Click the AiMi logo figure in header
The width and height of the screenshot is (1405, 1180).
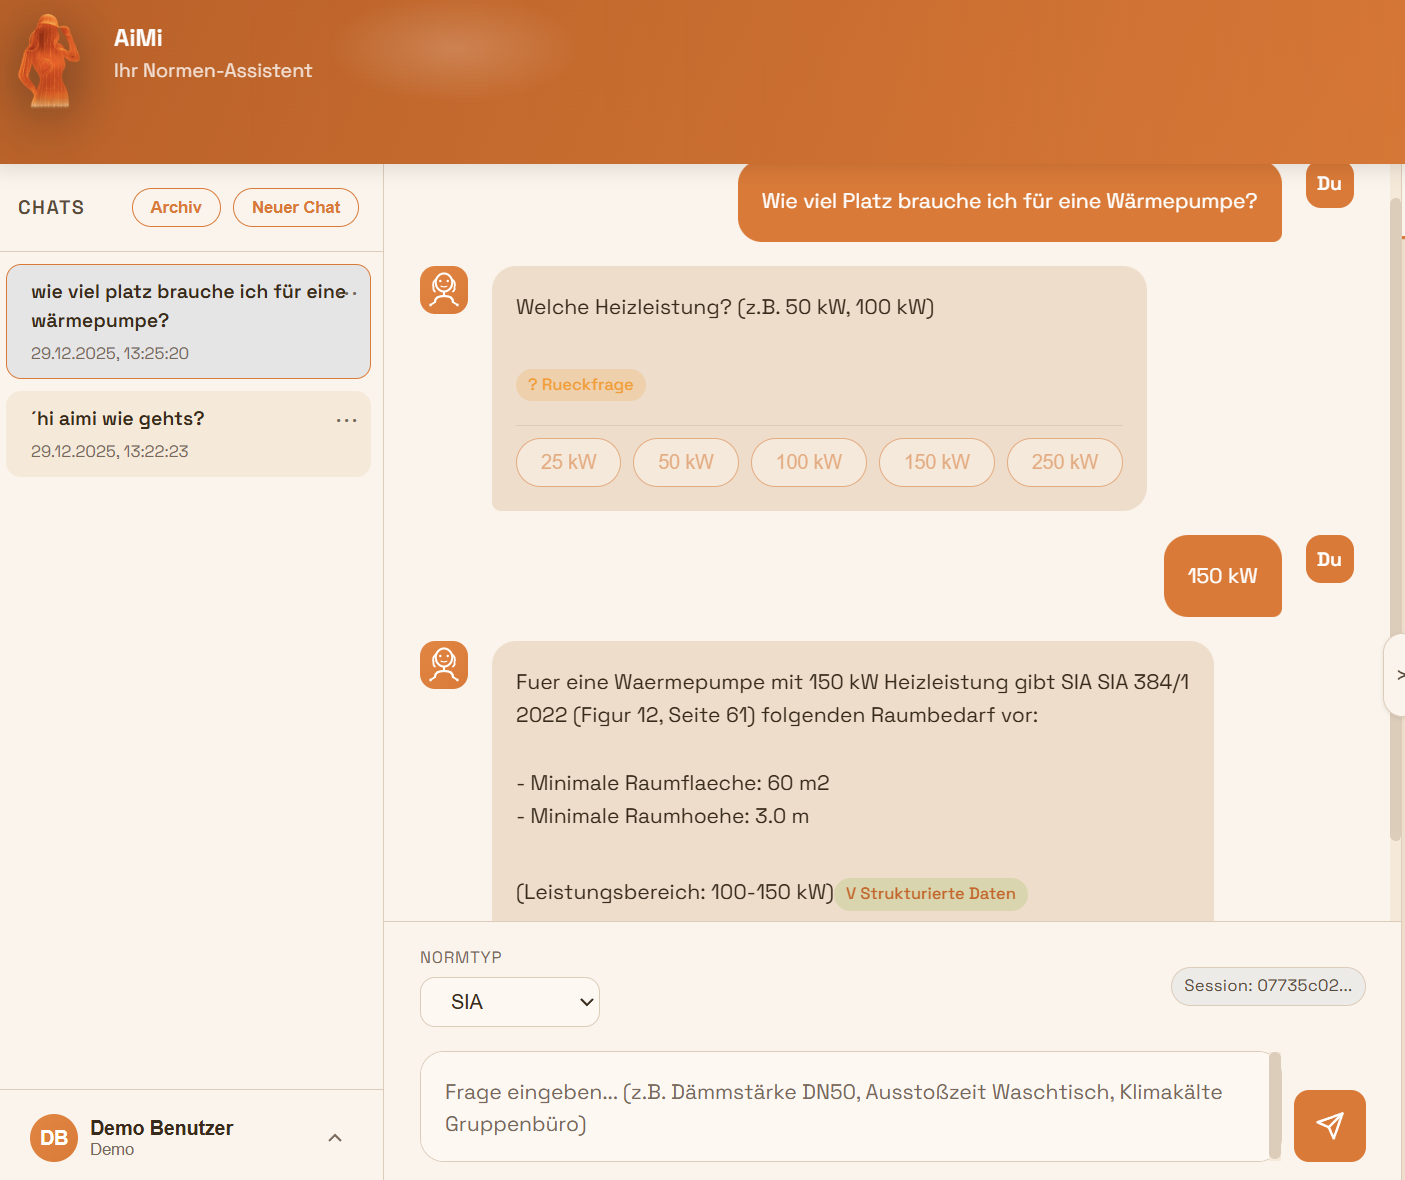coord(48,62)
